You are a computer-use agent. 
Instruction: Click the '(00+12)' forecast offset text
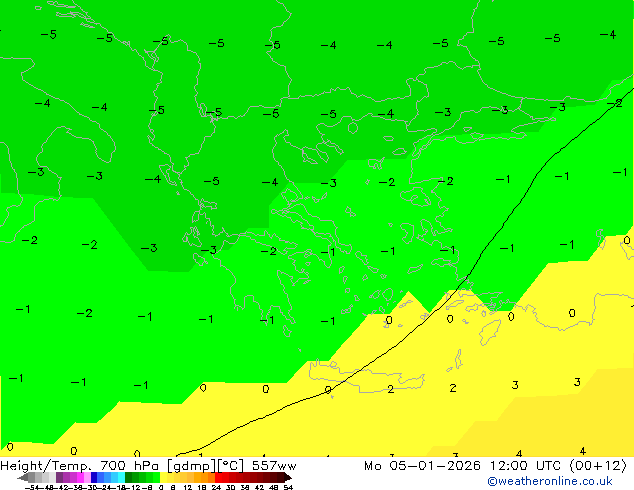598,466
